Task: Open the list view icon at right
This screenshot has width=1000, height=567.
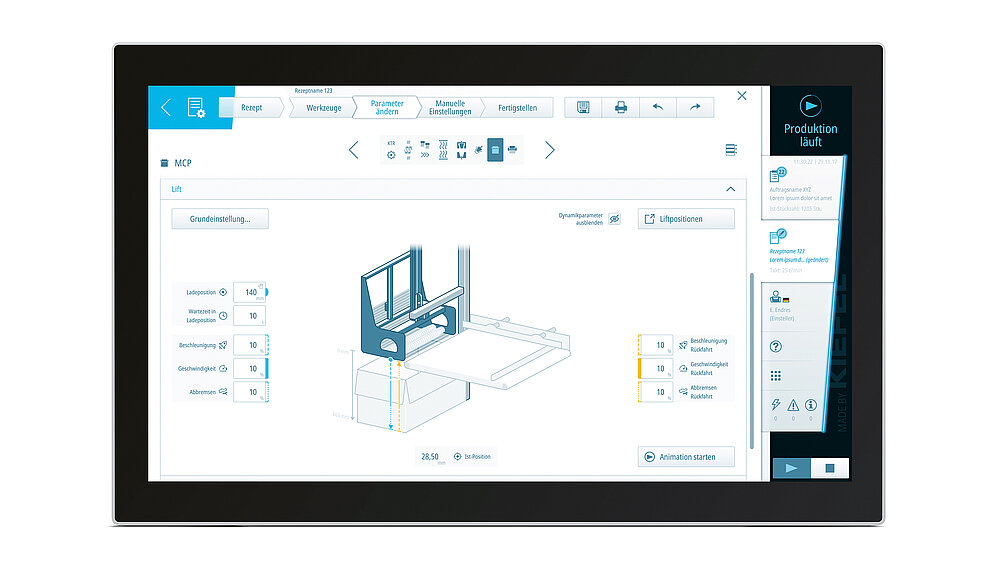Action: click(x=731, y=150)
